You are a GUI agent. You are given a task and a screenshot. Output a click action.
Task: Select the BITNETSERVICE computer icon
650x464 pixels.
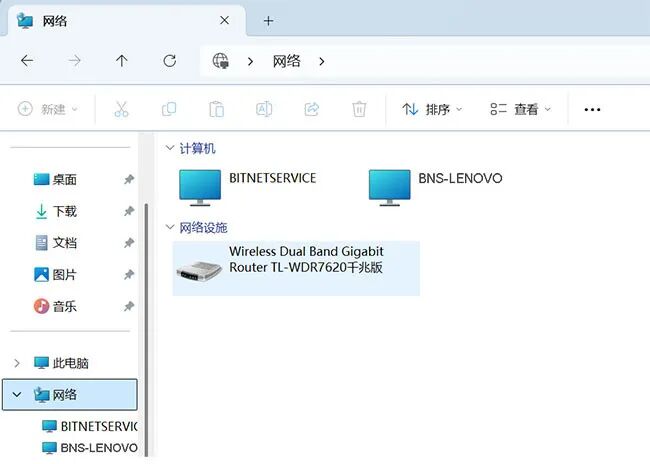tap(200, 187)
